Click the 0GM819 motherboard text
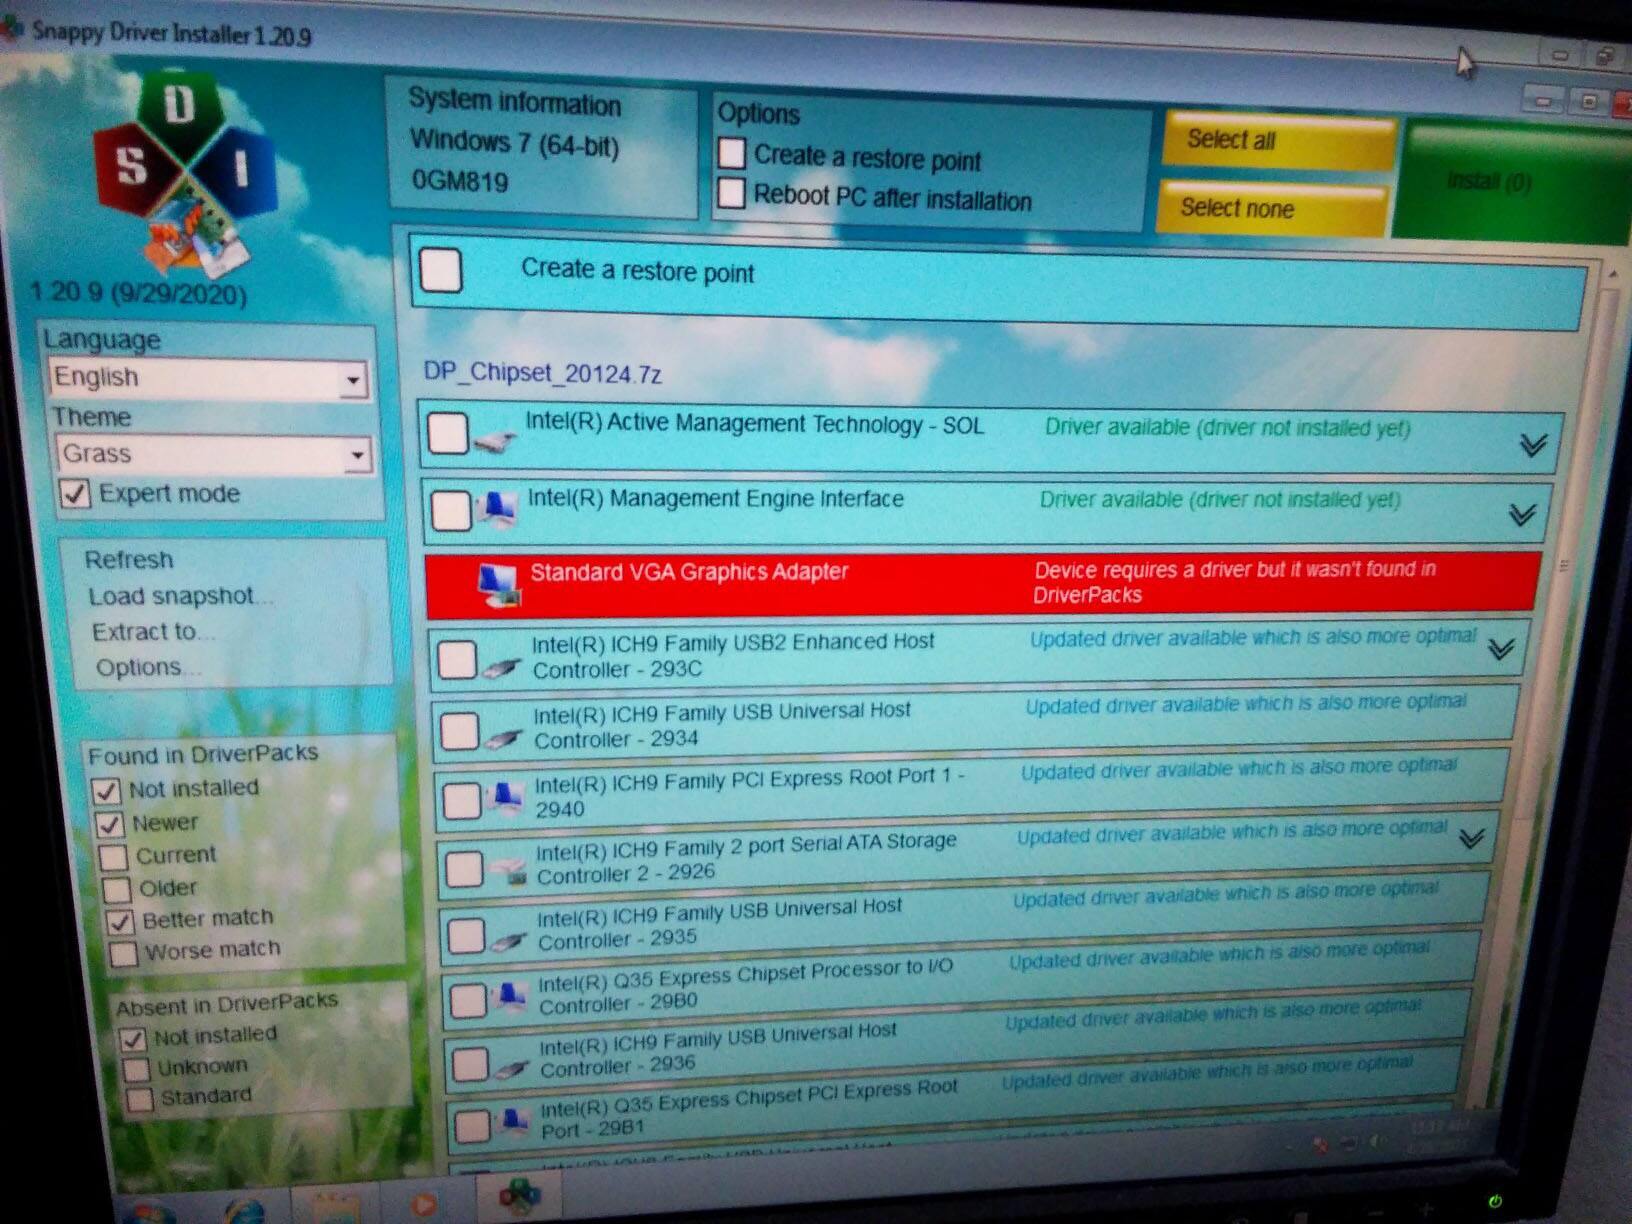Screen dimensions: 1632x1224 click(x=460, y=181)
